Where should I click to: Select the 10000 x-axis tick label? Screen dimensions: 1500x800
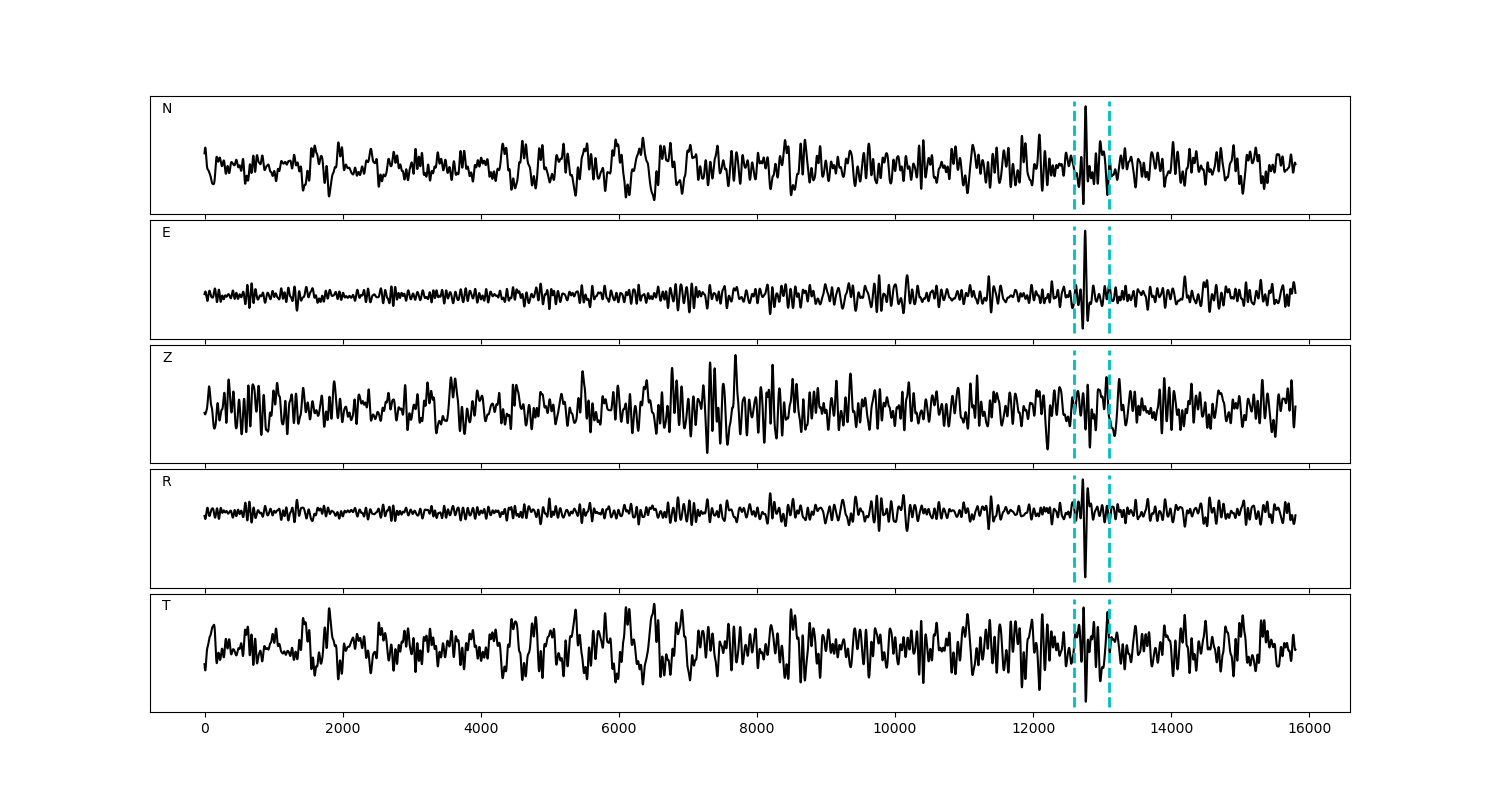point(895,729)
